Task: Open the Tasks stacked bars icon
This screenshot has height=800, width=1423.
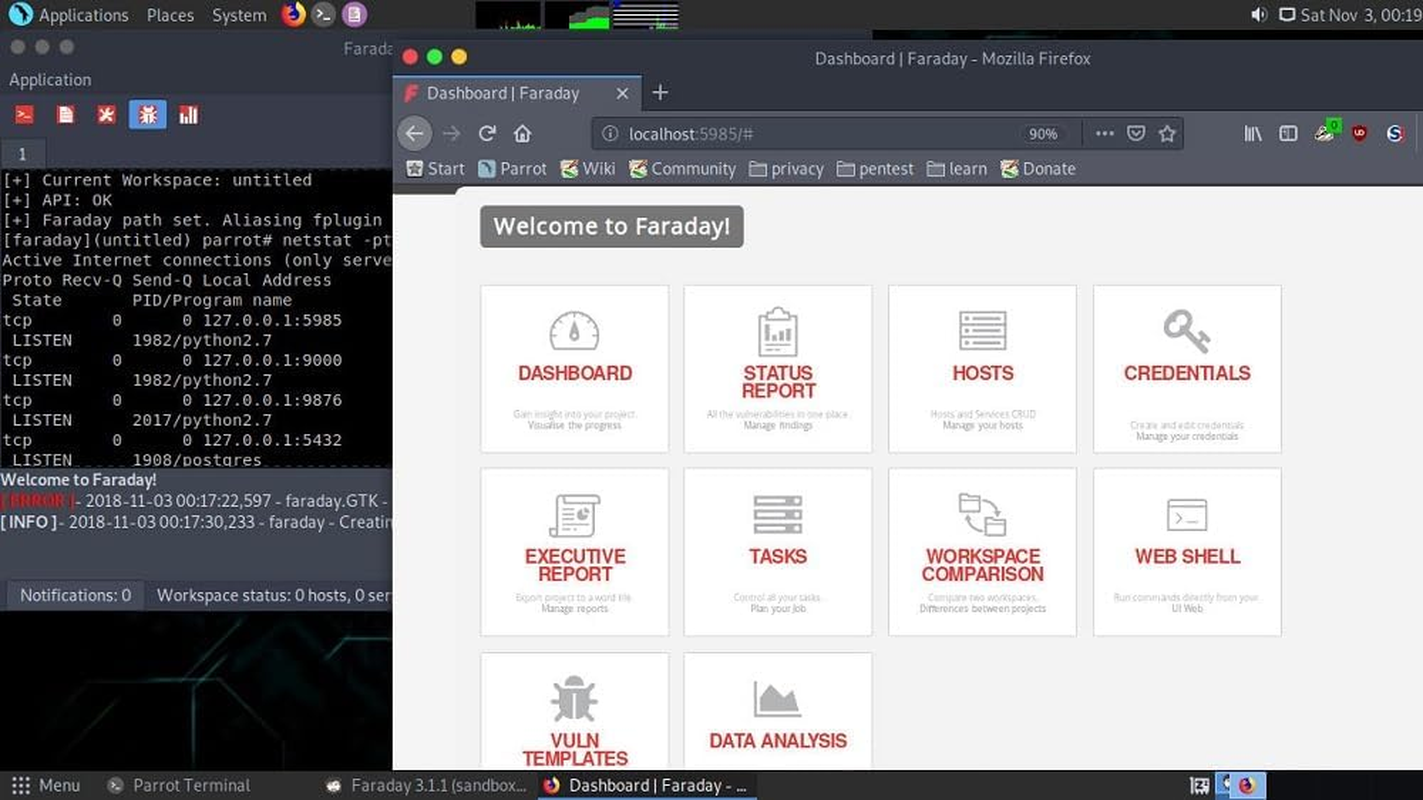Action: click(778, 516)
